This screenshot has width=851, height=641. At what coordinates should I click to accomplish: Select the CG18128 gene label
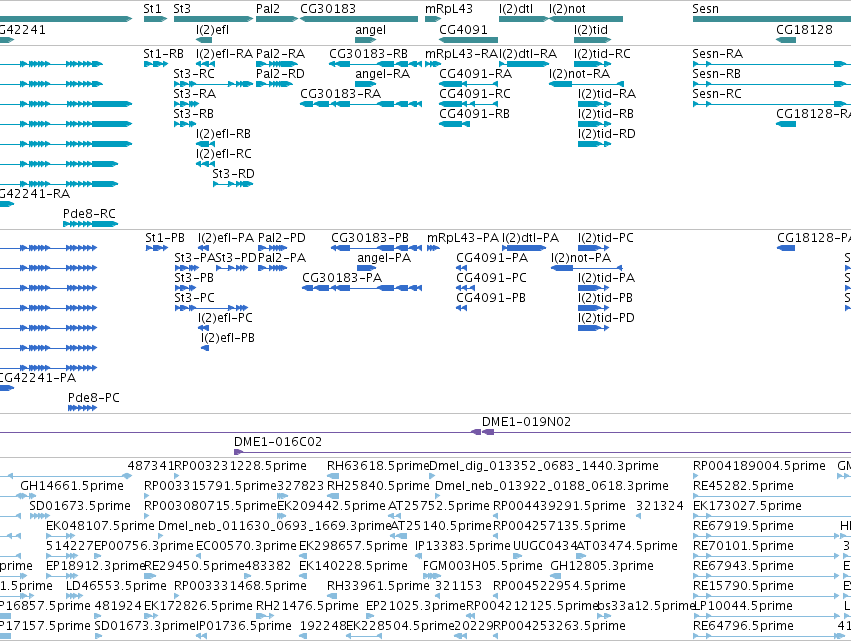pyautogui.click(x=804, y=29)
